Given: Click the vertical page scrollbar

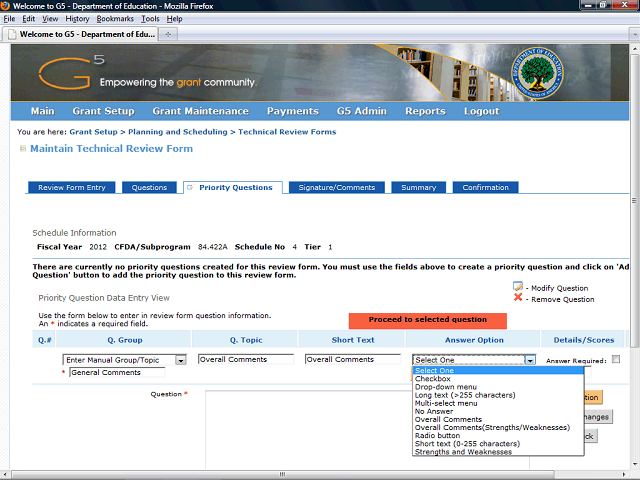Looking at the screenshot, I should 634,200.
